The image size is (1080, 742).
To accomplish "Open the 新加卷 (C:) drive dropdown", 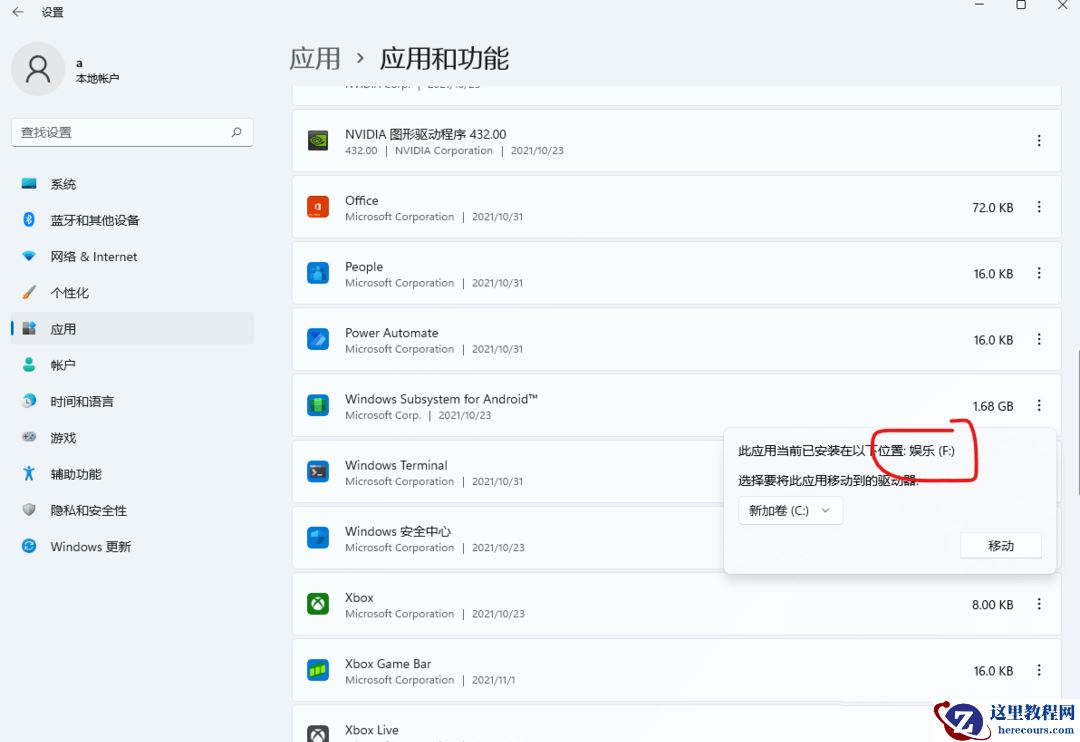I will pyautogui.click(x=790, y=510).
